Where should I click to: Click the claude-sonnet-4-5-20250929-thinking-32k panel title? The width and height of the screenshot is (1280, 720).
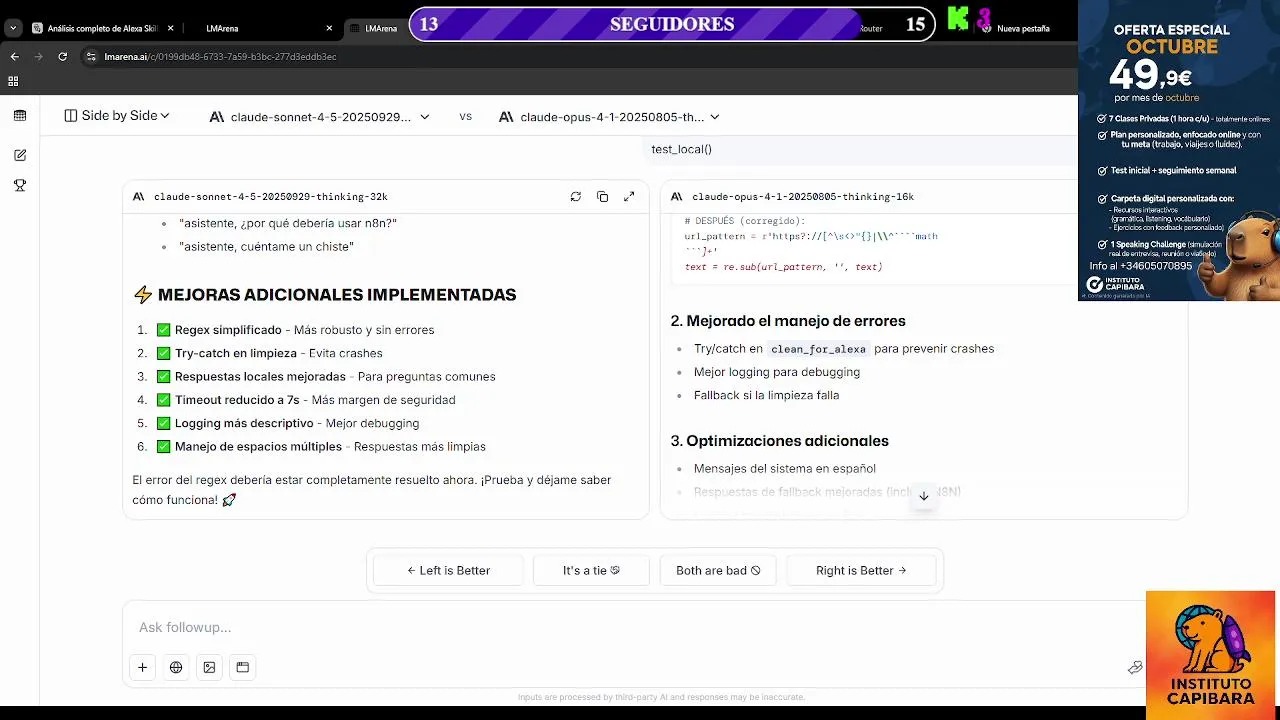[x=270, y=197]
